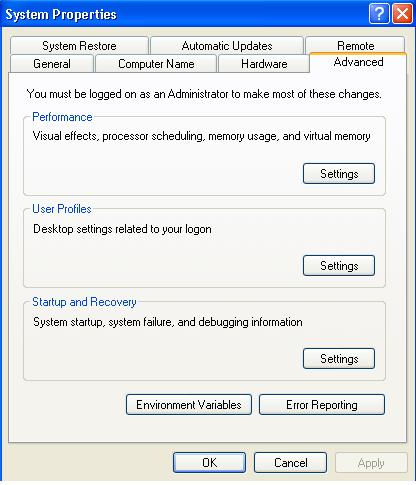Click the question mark Help icon

(x=379, y=14)
